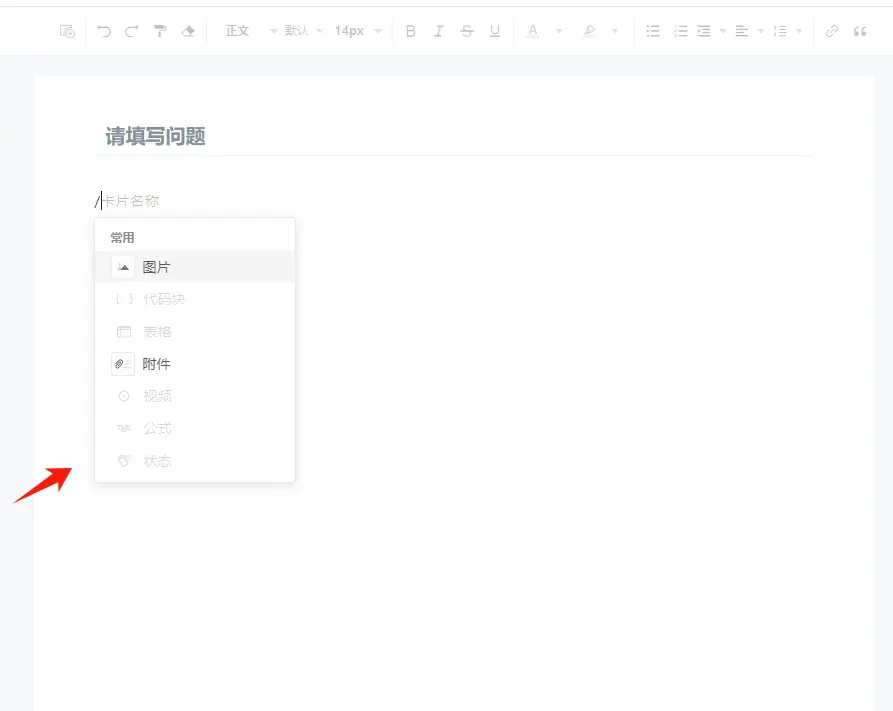Select 代码块 from the card menu
This screenshot has height=711, width=893.
pos(195,299)
